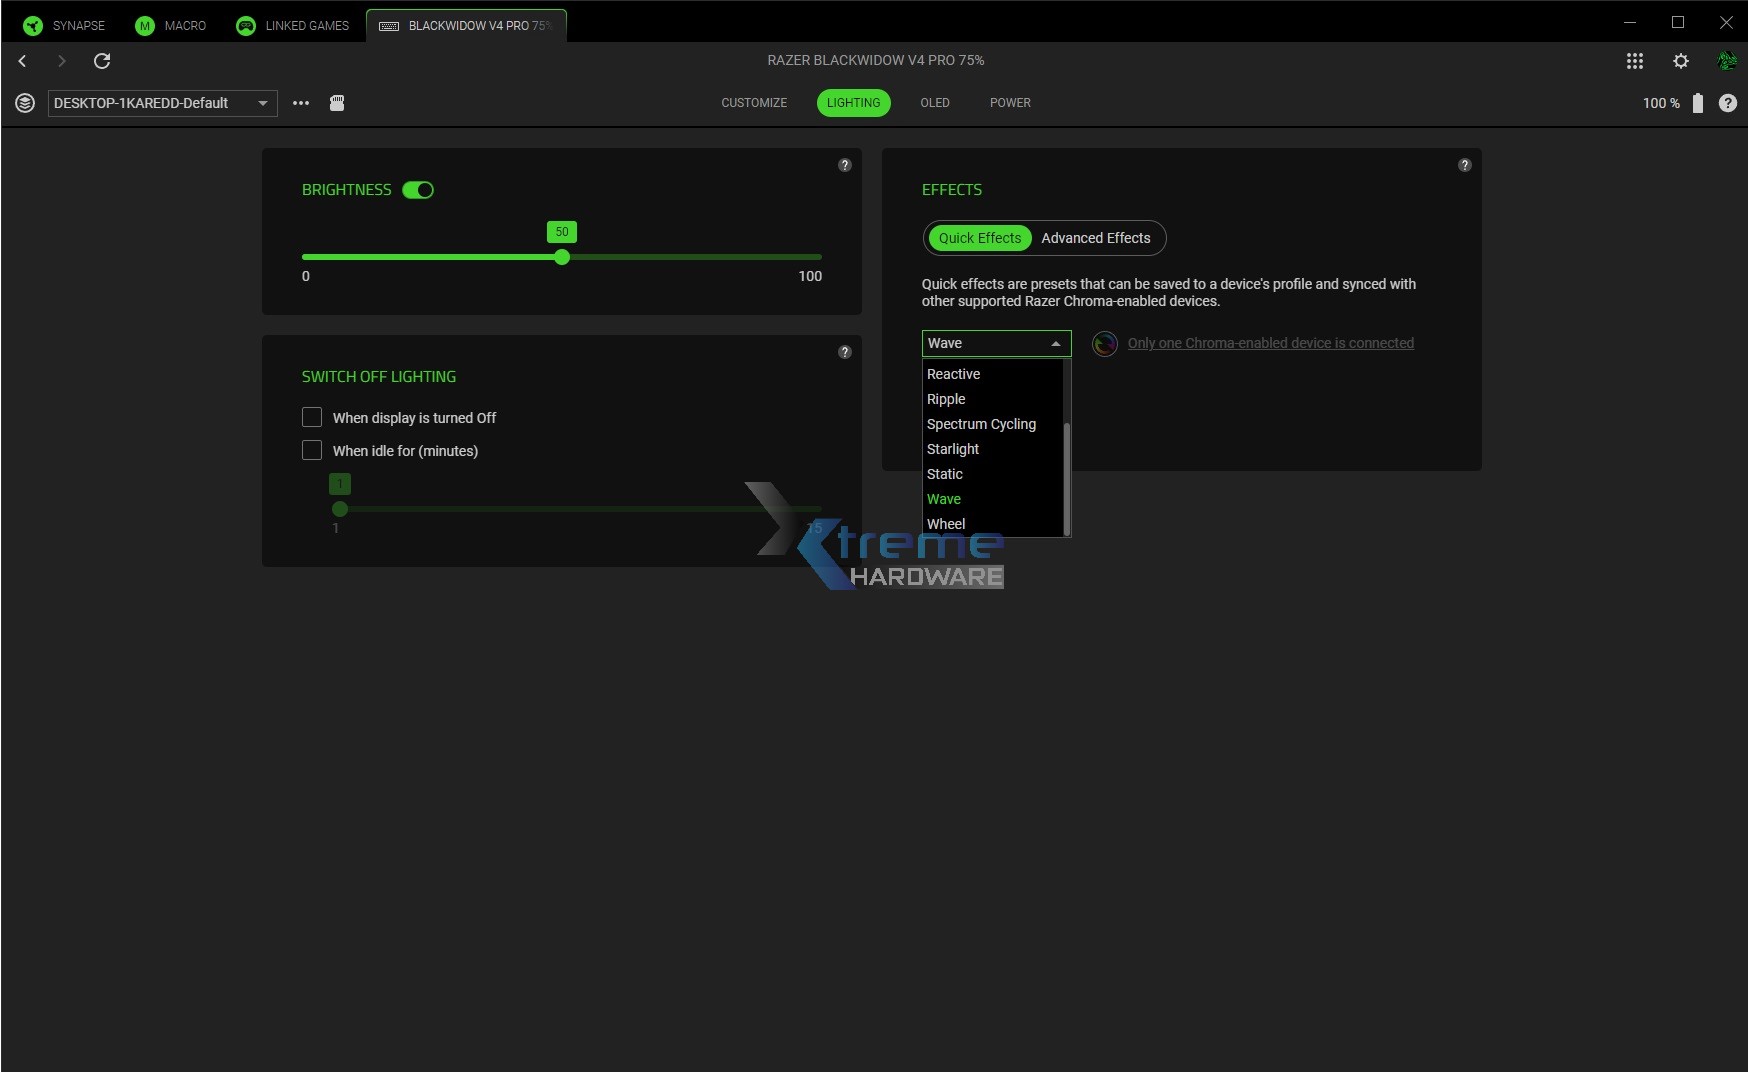Image resolution: width=1748 pixels, height=1072 pixels.
Task: Click the Chroma color wheel icon
Action: [1104, 343]
